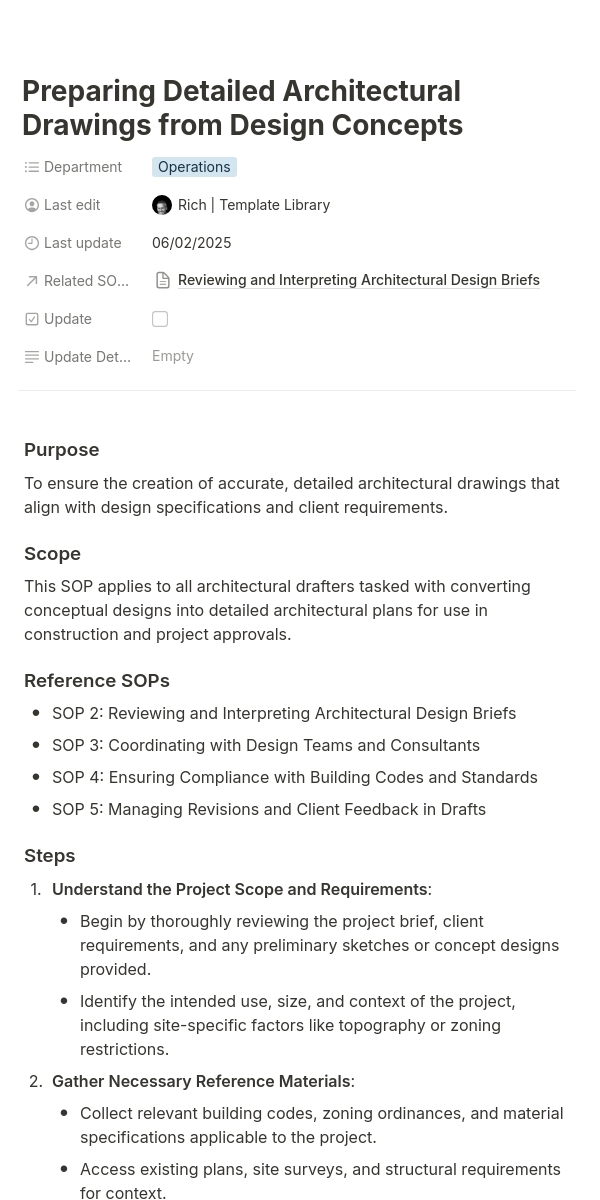Click the Last update property label
The height and width of the screenshot is (1200, 600).
point(82,243)
